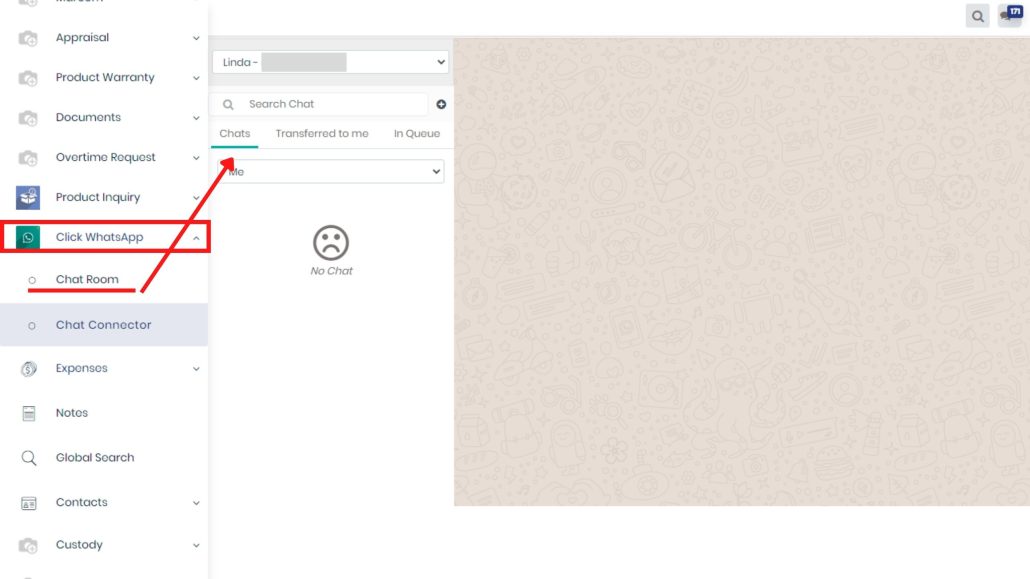Open the Product Warranty menu label
The width and height of the screenshot is (1030, 579).
105,78
